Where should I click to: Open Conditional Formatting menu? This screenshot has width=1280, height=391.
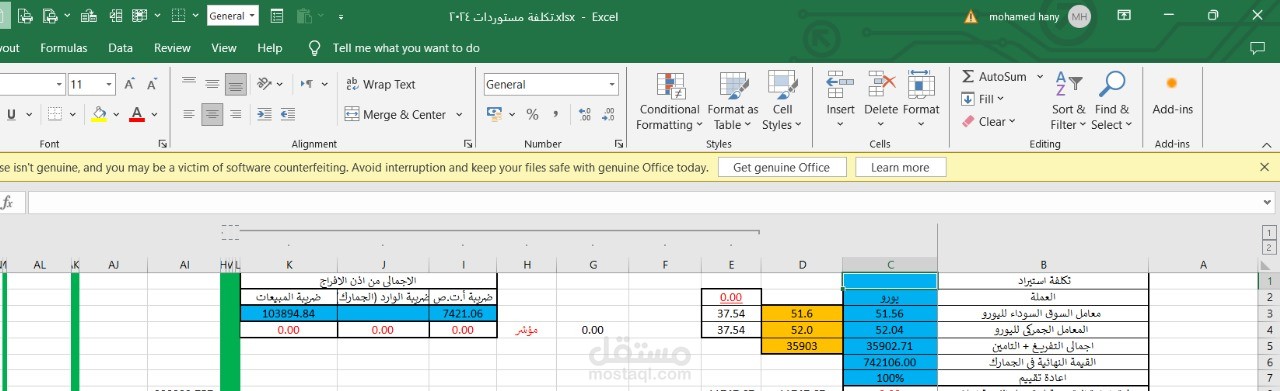669,101
